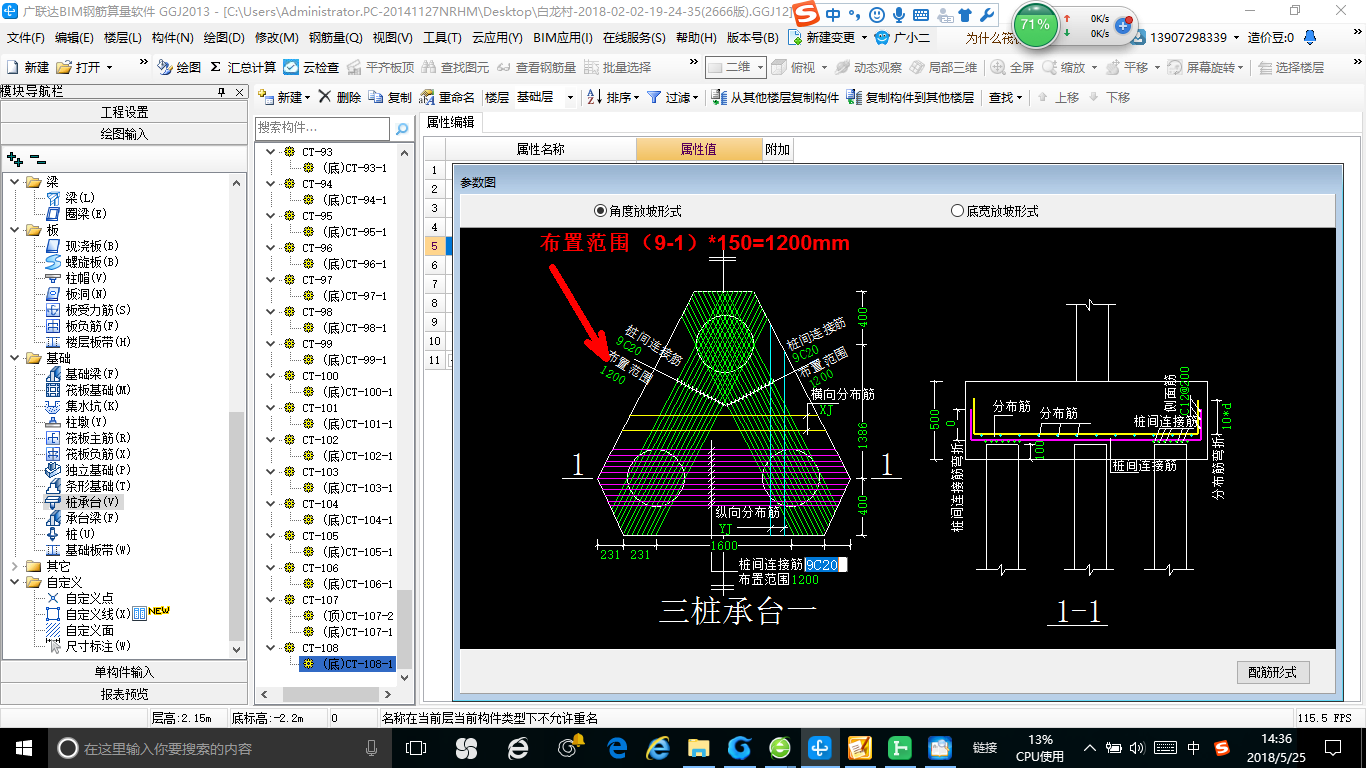1366x768 pixels.
Task: Select 尺寸标注(W) tree item
Action: pyautogui.click(x=98, y=647)
